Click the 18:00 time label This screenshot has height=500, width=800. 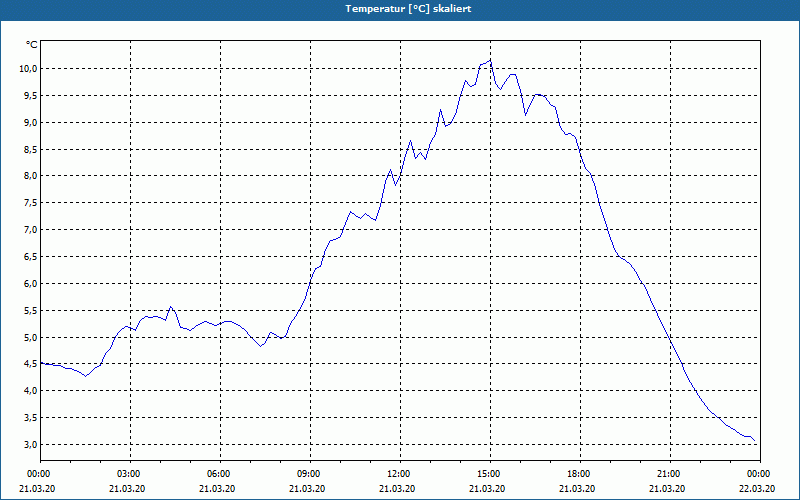(580, 474)
